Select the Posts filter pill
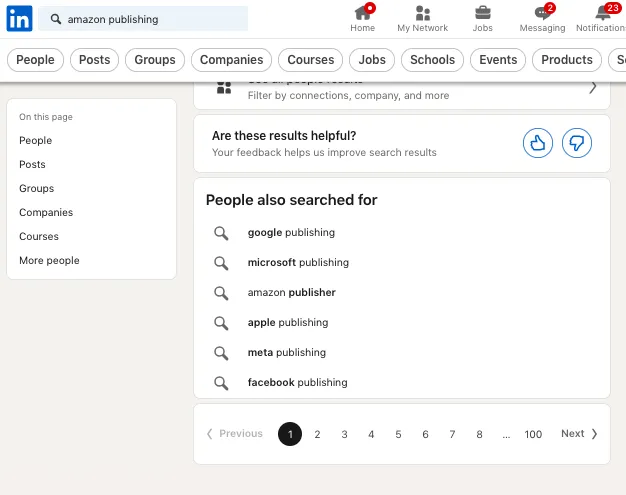This screenshot has height=495, width=626. point(94,60)
